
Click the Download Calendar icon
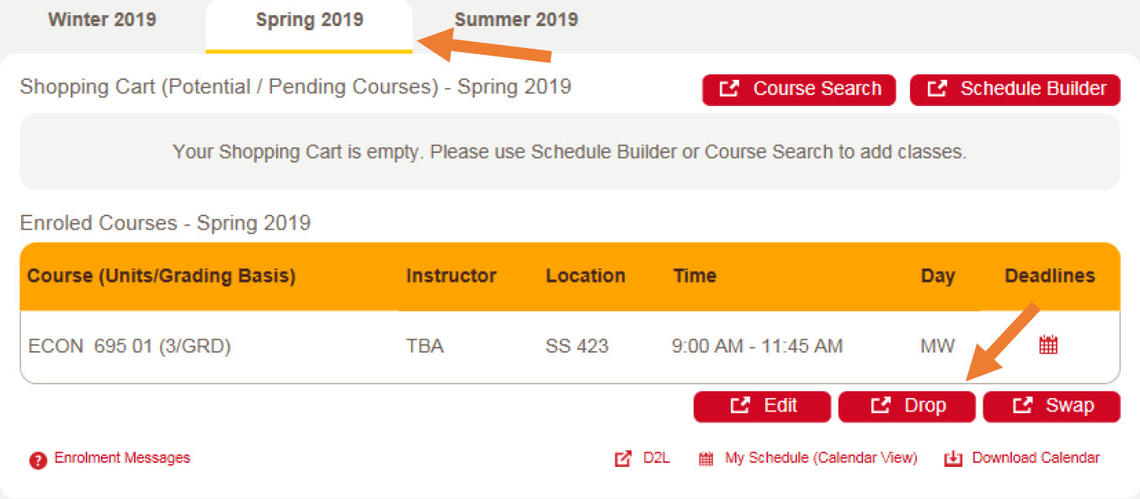click(x=953, y=459)
